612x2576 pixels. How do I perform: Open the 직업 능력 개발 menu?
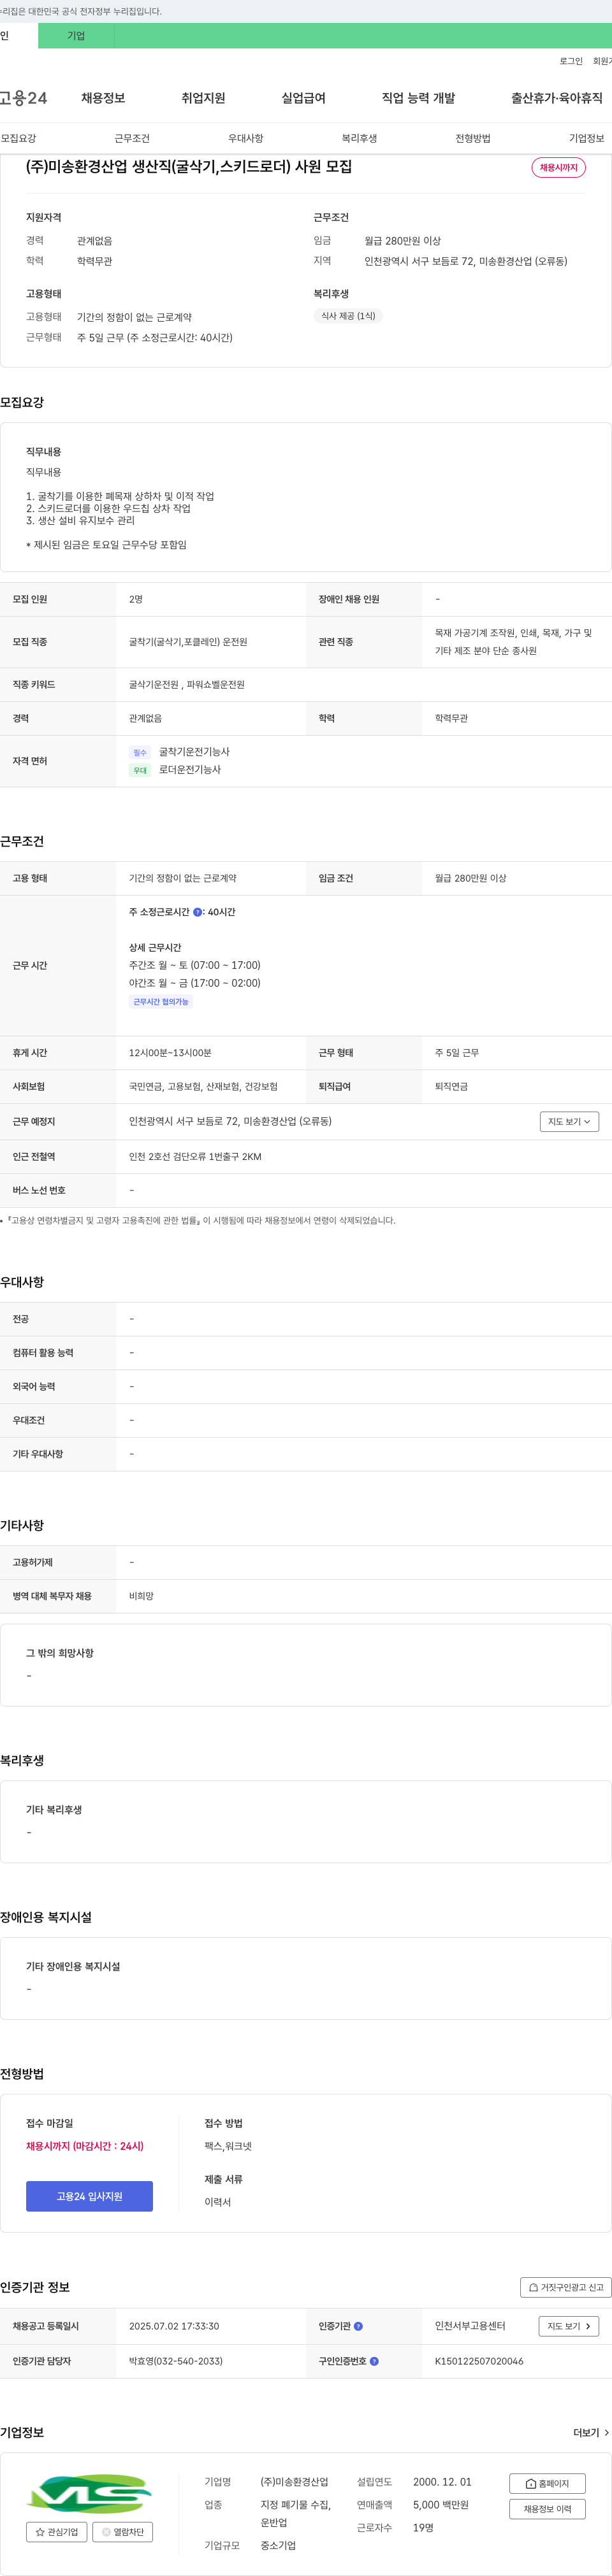click(x=418, y=98)
